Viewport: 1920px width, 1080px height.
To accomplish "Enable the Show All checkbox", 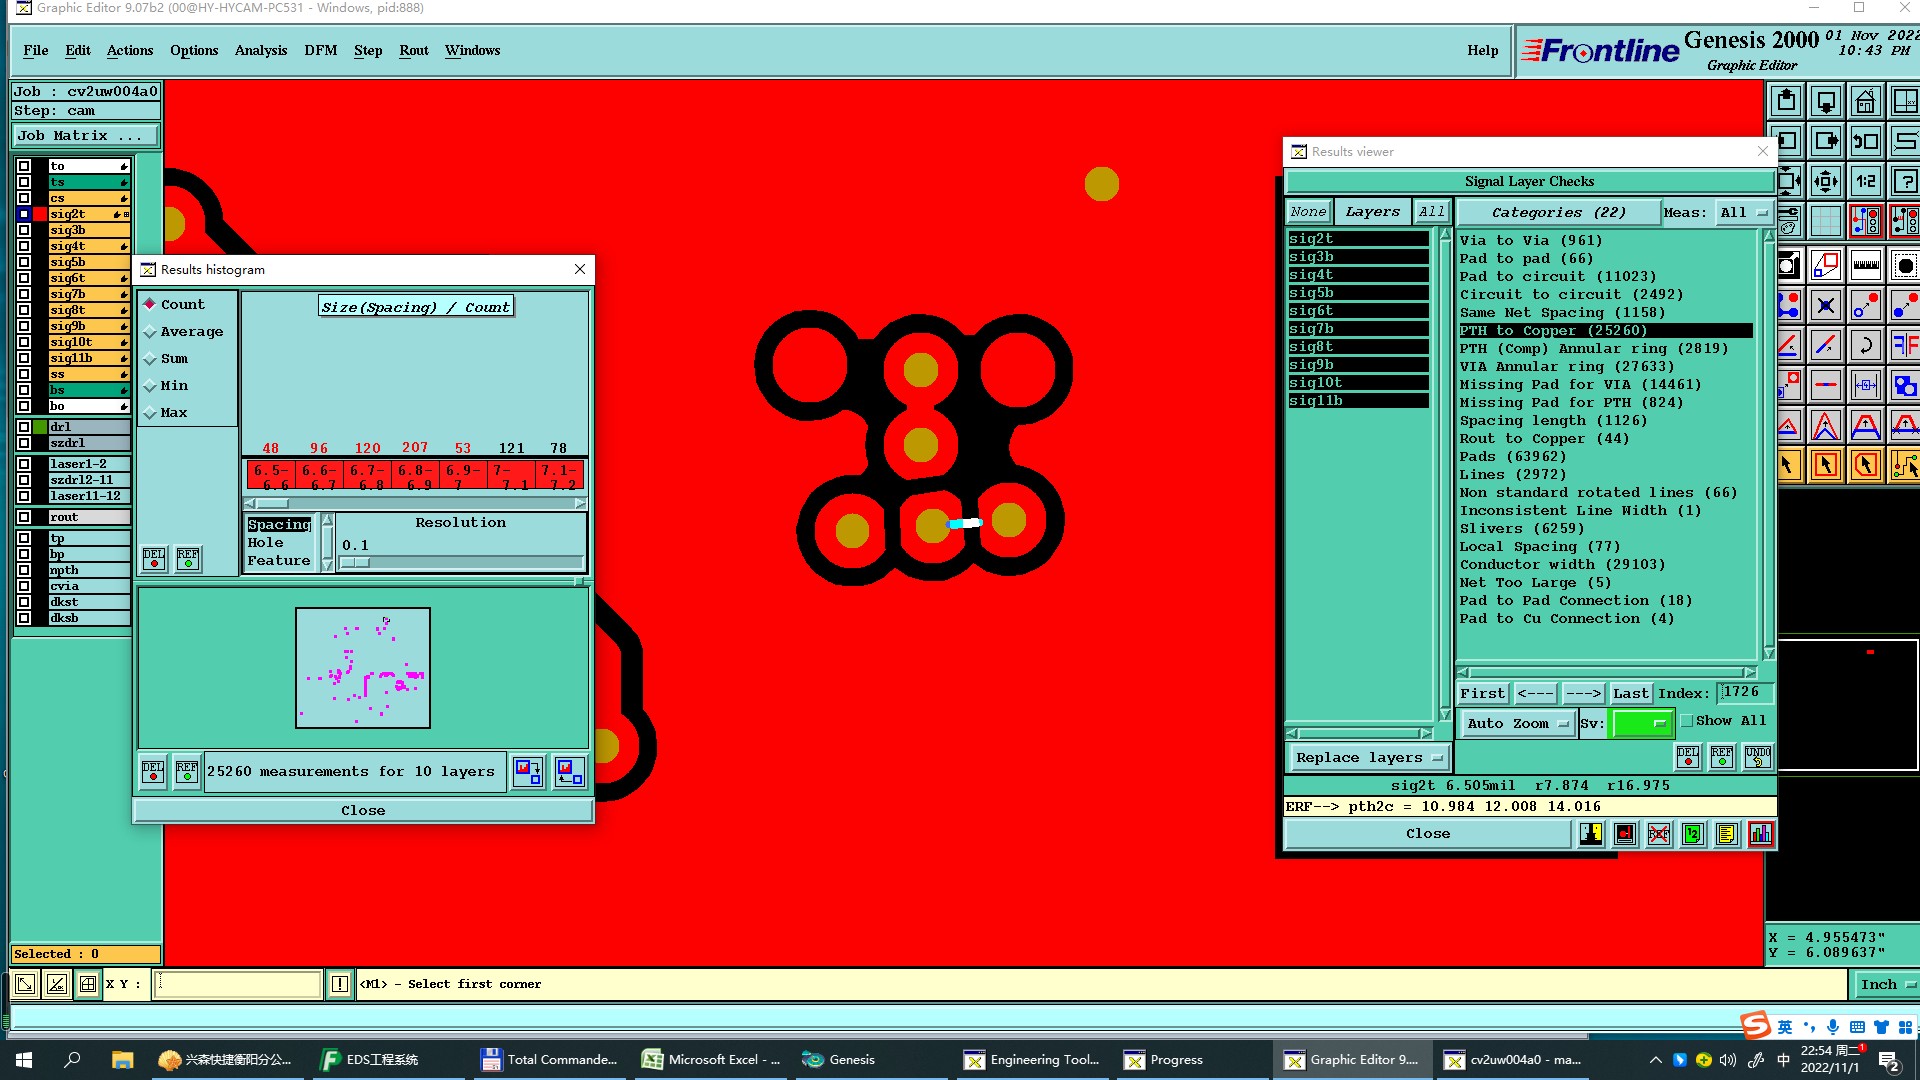I will (x=1687, y=721).
